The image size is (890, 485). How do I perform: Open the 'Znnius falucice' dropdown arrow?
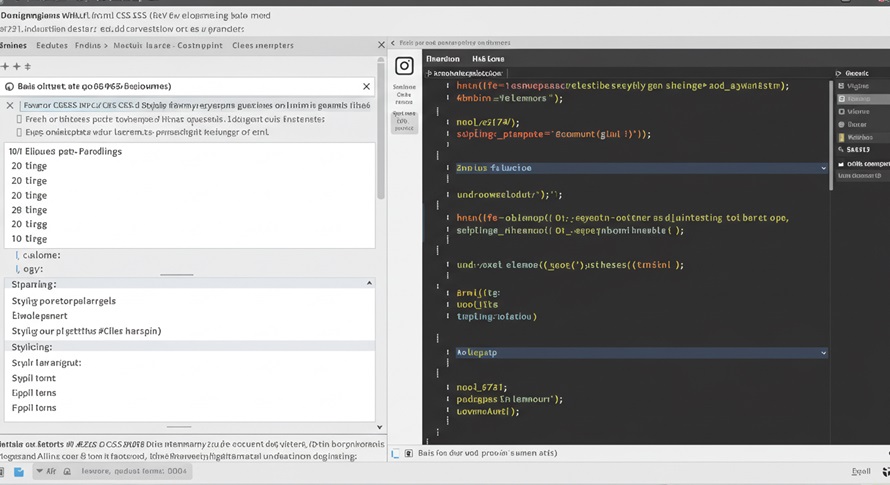click(823, 168)
